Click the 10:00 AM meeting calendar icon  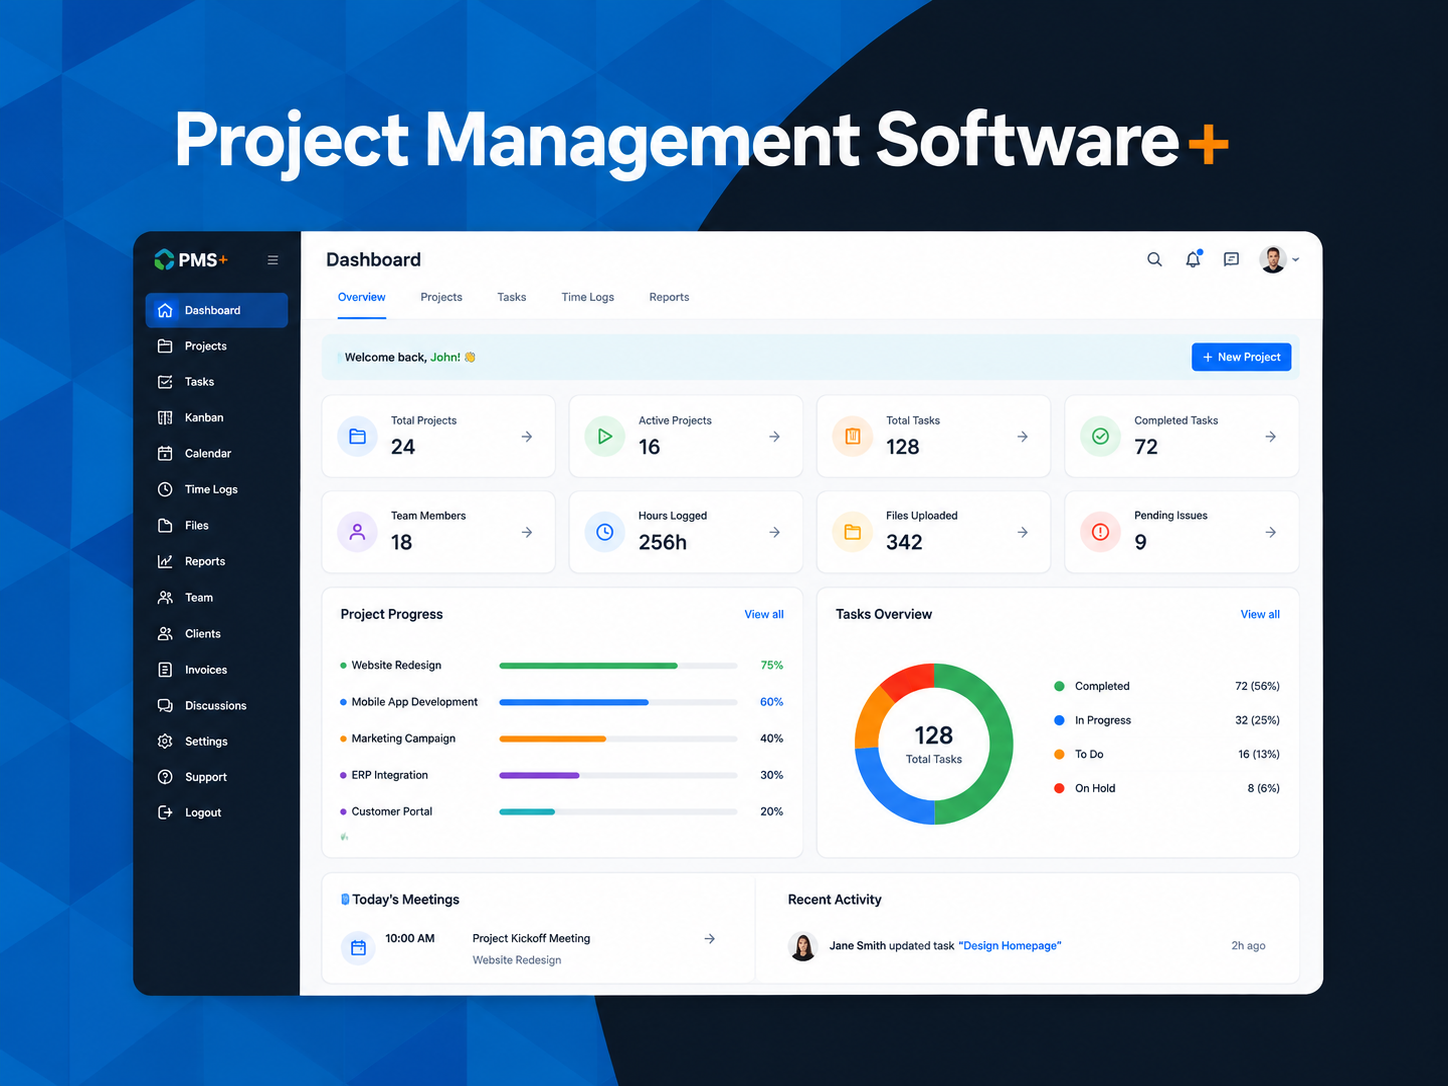pyautogui.click(x=358, y=947)
